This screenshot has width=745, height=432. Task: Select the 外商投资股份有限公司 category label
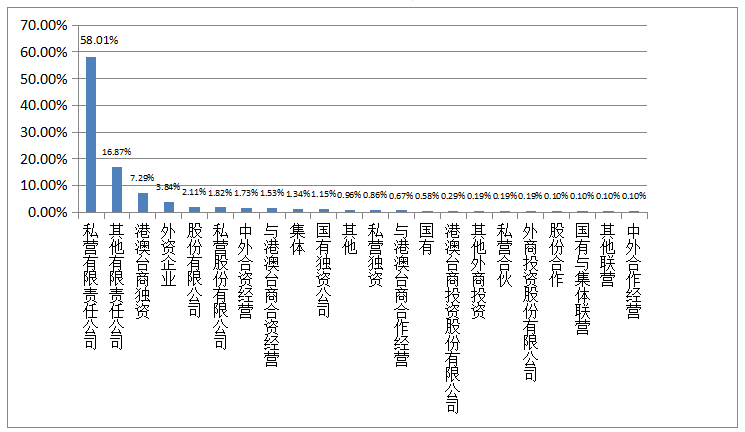[530, 302]
